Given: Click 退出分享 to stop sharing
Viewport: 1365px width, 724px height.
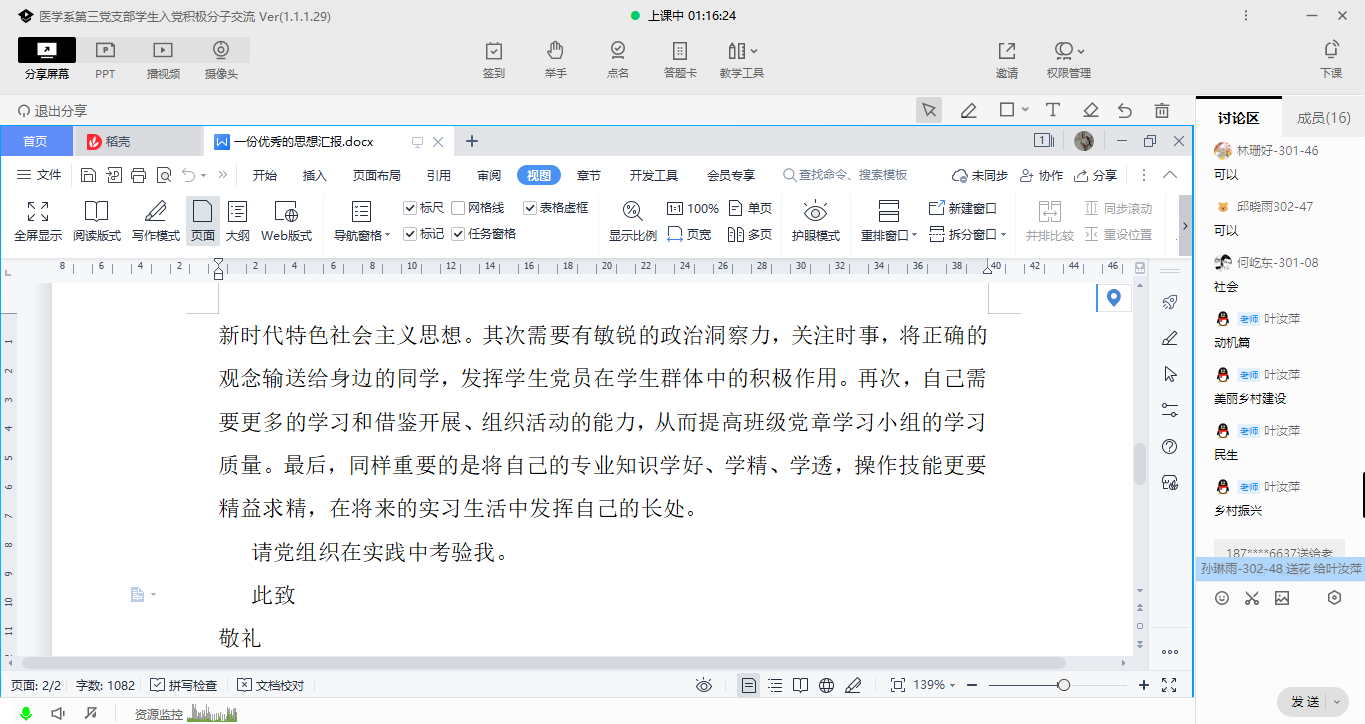Looking at the screenshot, I should click(x=53, y=111).
